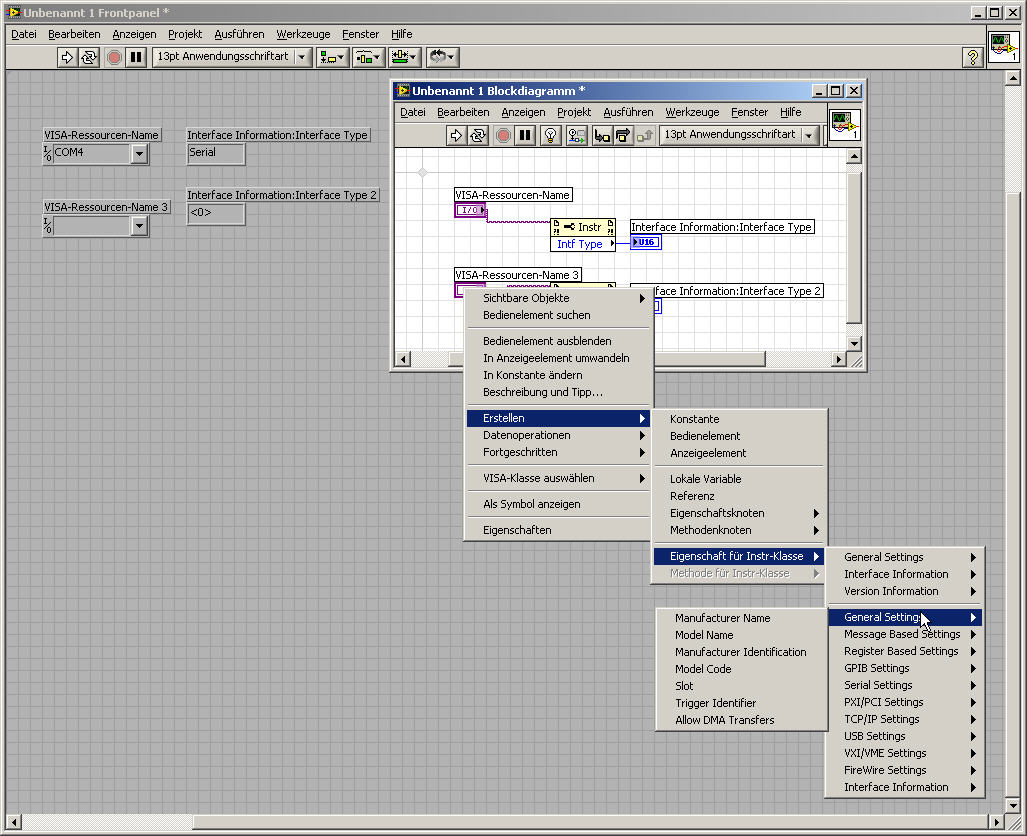Select Serial Settings in the property submenu
Screen dimensions: 1027x836
pos(878,685)
